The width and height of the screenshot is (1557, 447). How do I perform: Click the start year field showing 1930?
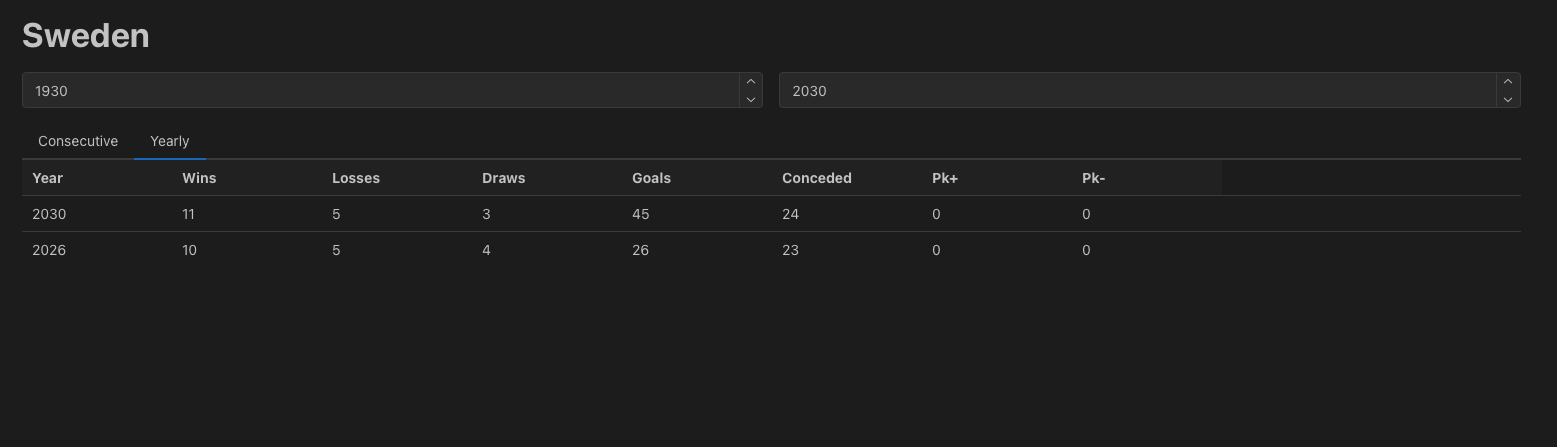pos(380,91)
